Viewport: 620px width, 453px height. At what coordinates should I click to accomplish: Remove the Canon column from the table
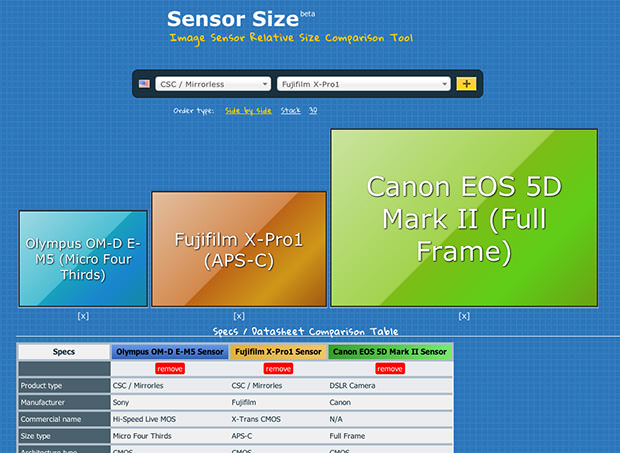tap(390, 369)
